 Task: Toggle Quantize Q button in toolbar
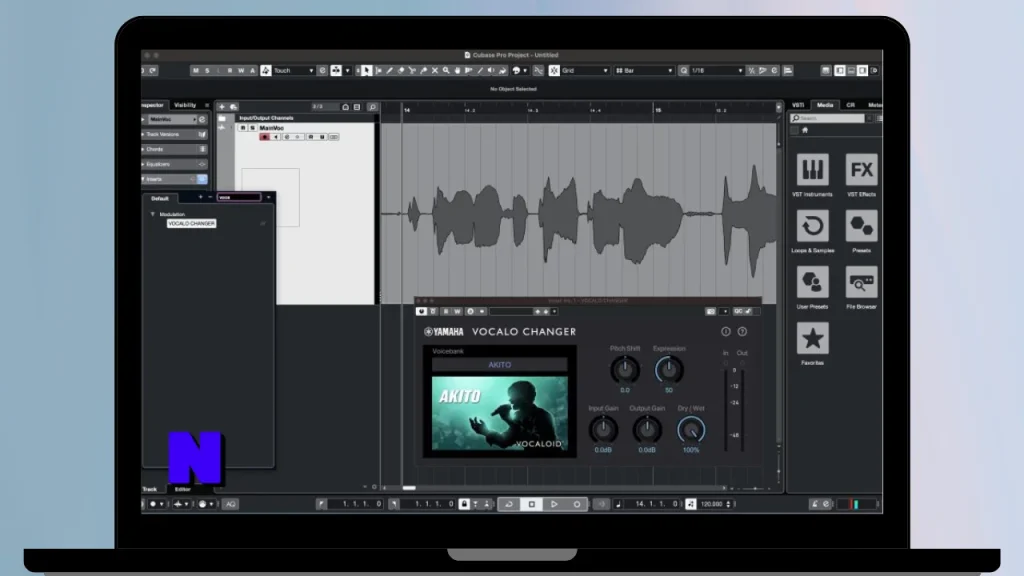[683, 71]
